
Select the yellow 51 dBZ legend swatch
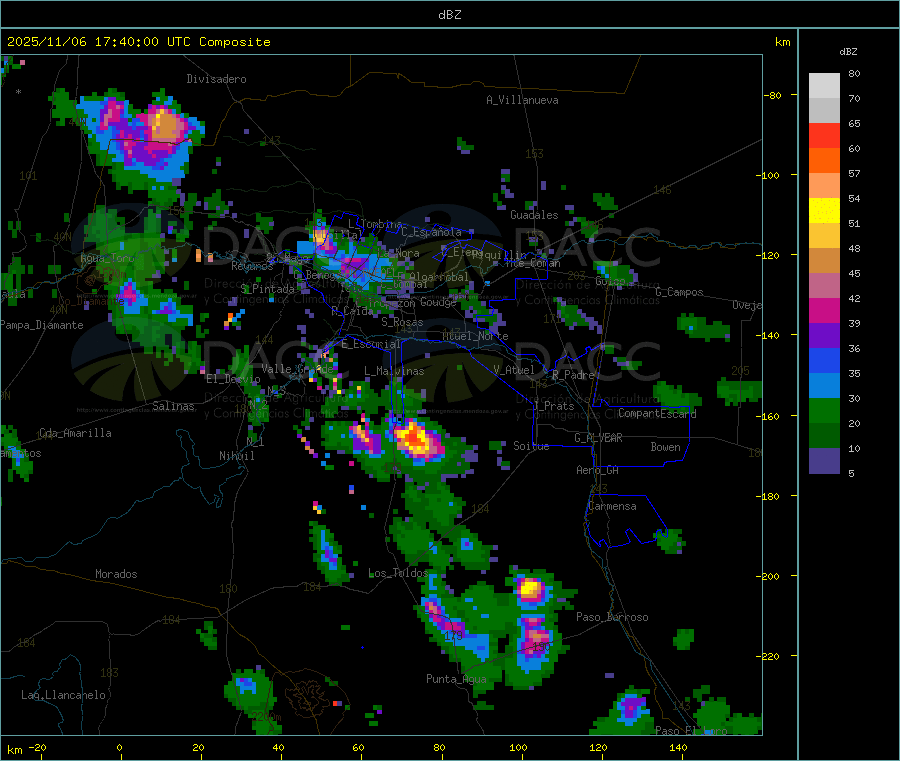[x=824, y=211]
